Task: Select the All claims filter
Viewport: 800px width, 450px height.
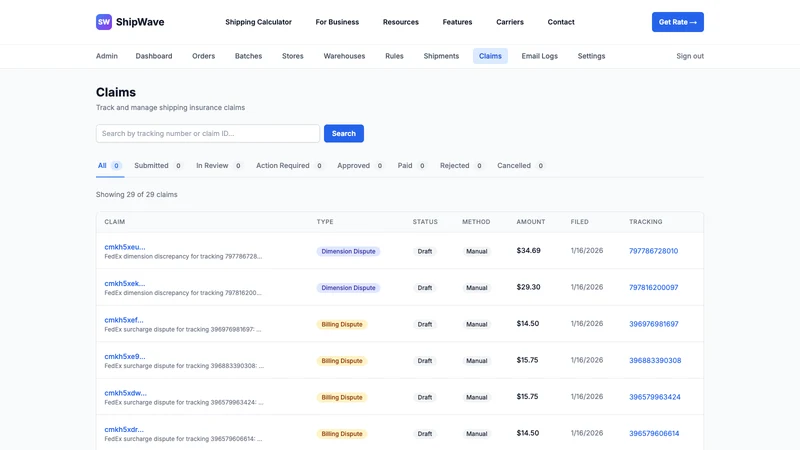Action: tap(110, 166)
